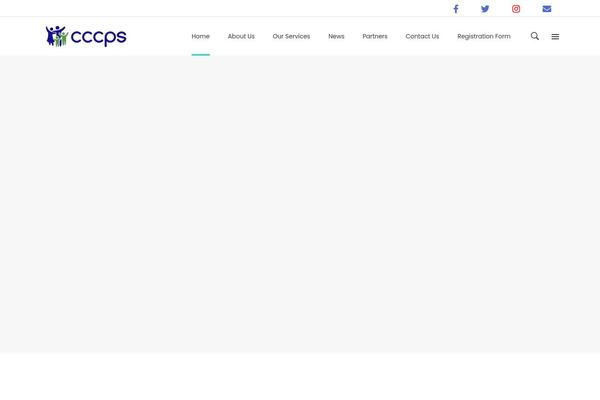
Task: Open the hamburger side menu icon
Action: click(555, 36)
